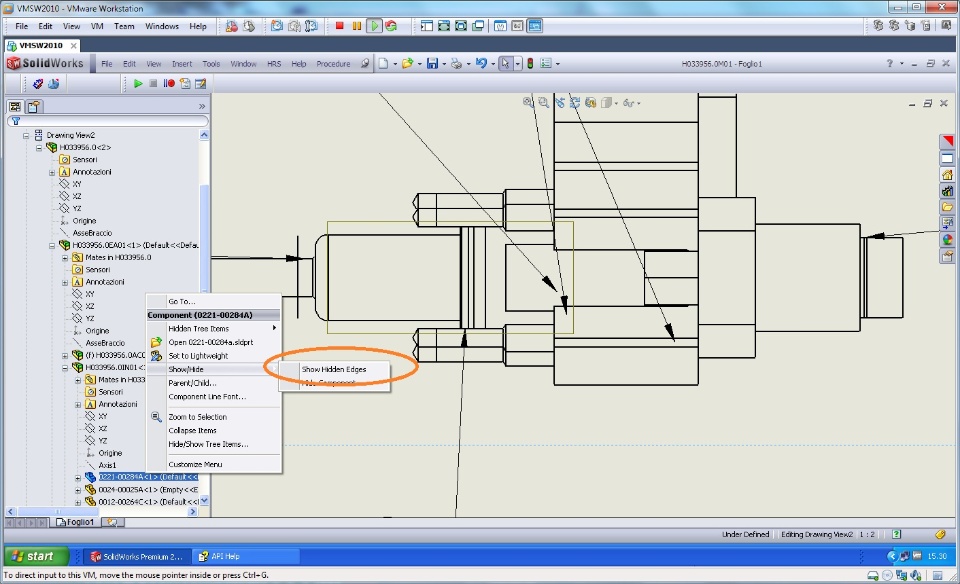960x584 pixels.
Task: Open the SolidWorks Tools menu
Action: coord(211,64)
